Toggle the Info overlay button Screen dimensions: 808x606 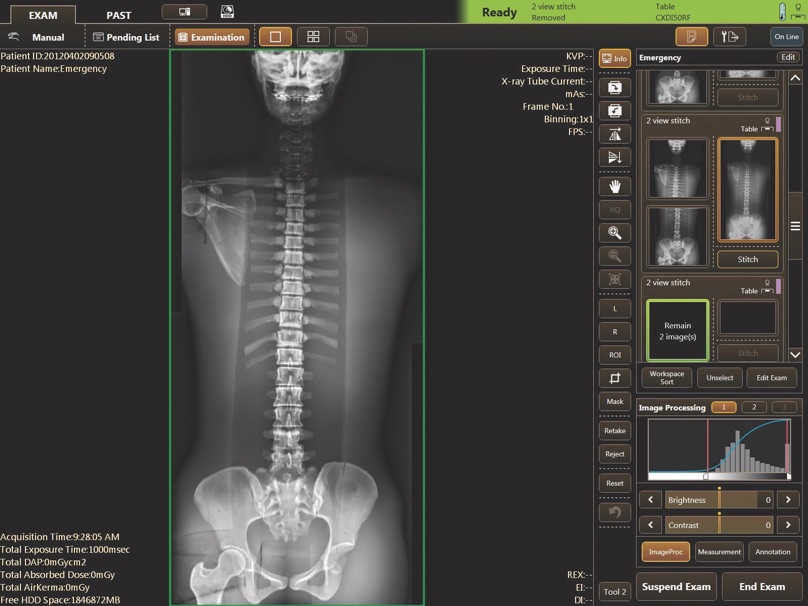point(614,59)
